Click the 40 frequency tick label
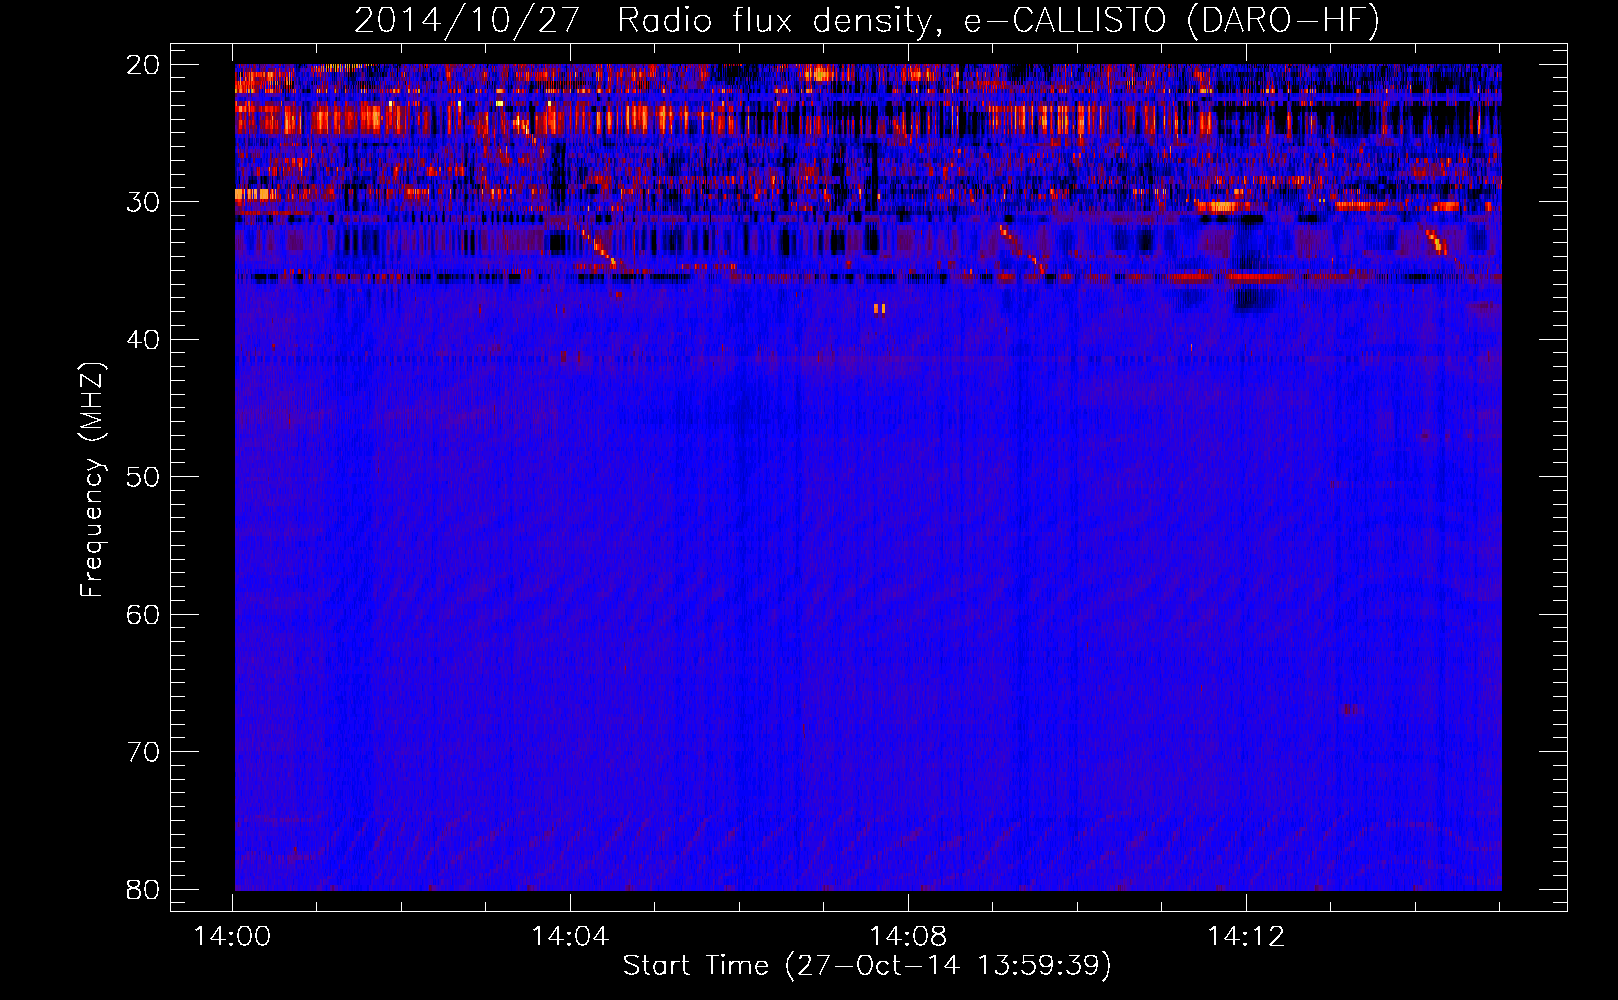Image resolution: width=1618 pixels, height=1000 pixels. coord(143,340)
